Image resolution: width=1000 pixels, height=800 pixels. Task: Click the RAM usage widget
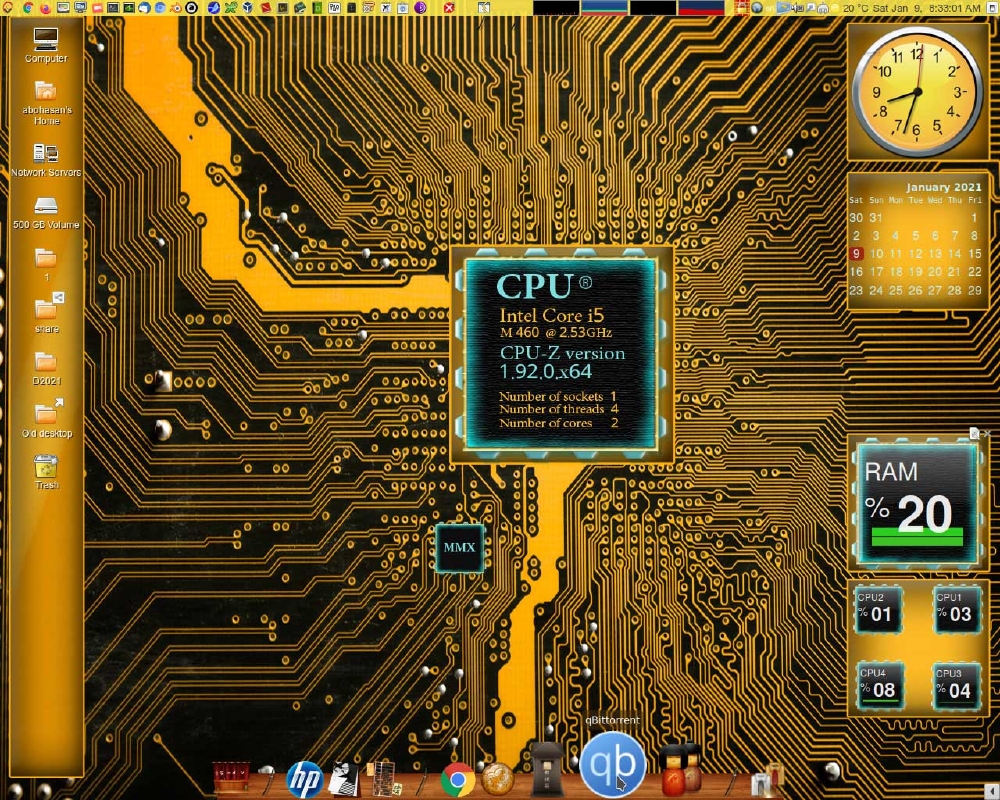point(916,503)
